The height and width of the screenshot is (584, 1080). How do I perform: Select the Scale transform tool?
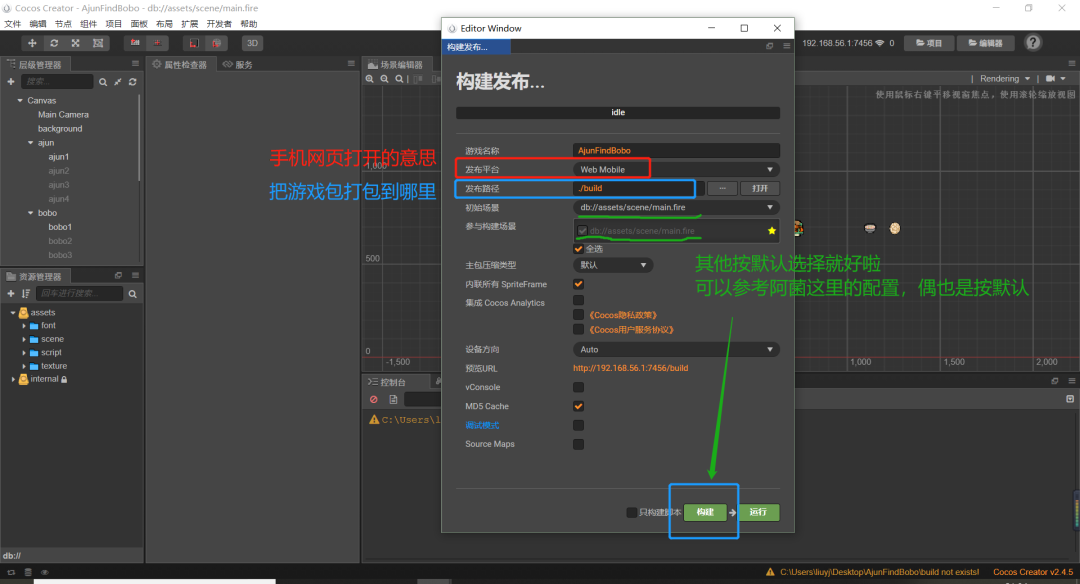76,43
